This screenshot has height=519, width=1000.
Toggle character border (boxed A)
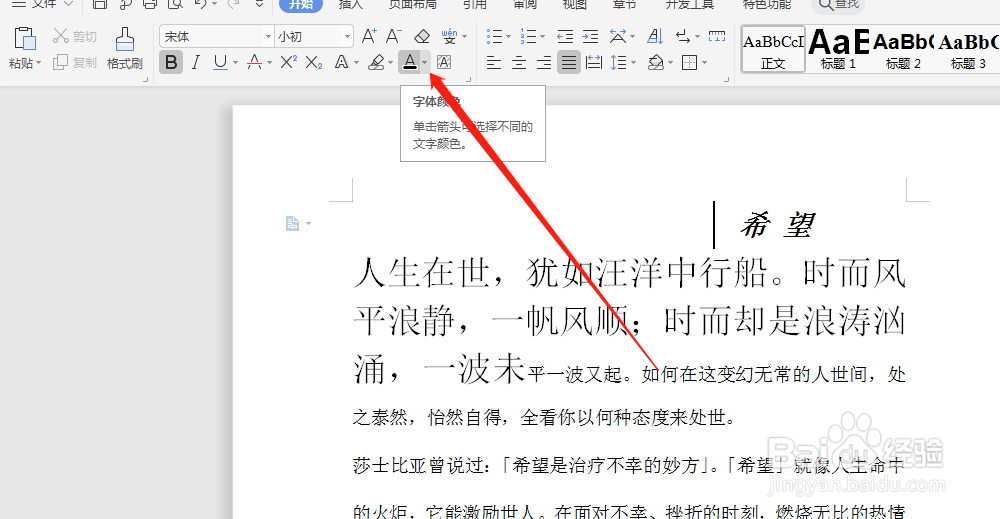pos(444,62)
